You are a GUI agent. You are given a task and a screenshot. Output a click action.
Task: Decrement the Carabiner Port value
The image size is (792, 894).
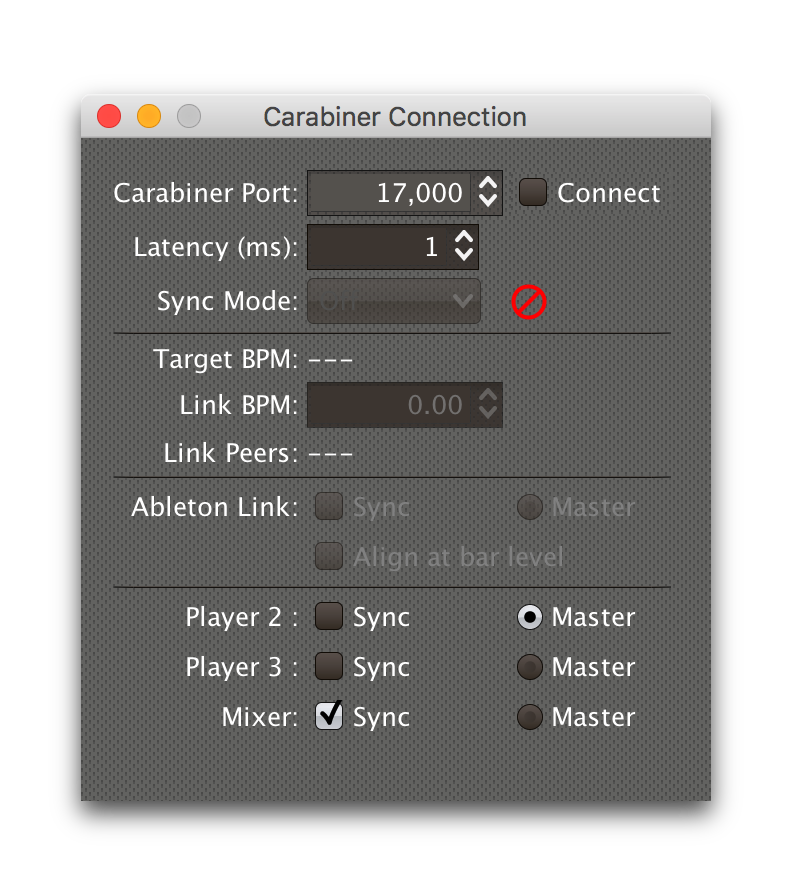[x=489, y=200]
